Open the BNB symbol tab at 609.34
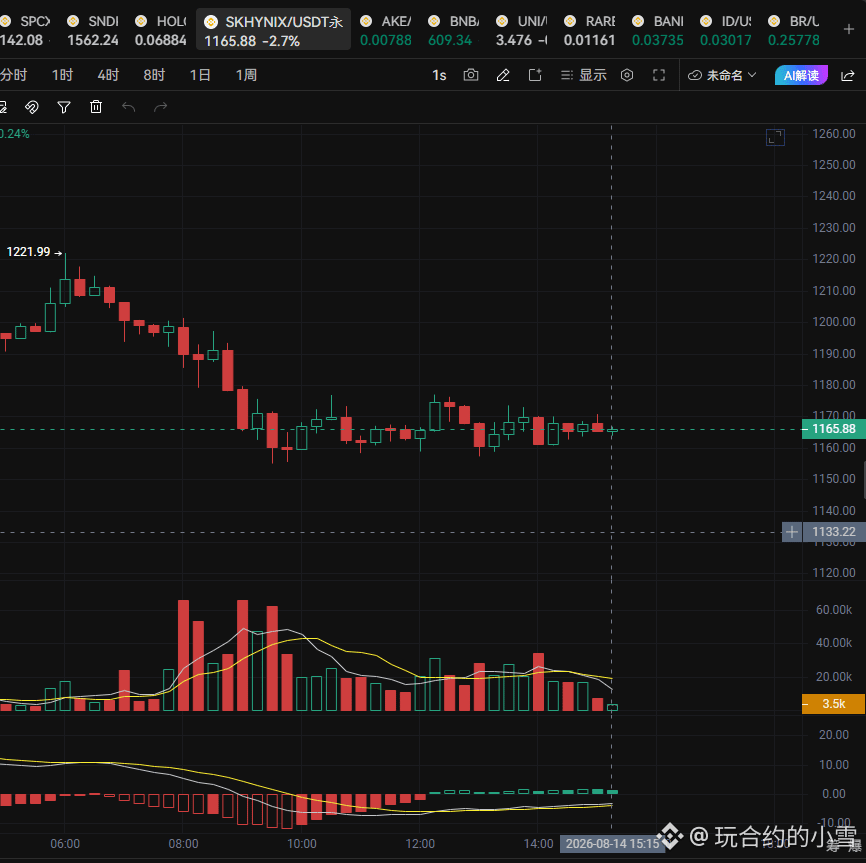Viewport: 866px width, 863px height. click(x=453, y=30)
